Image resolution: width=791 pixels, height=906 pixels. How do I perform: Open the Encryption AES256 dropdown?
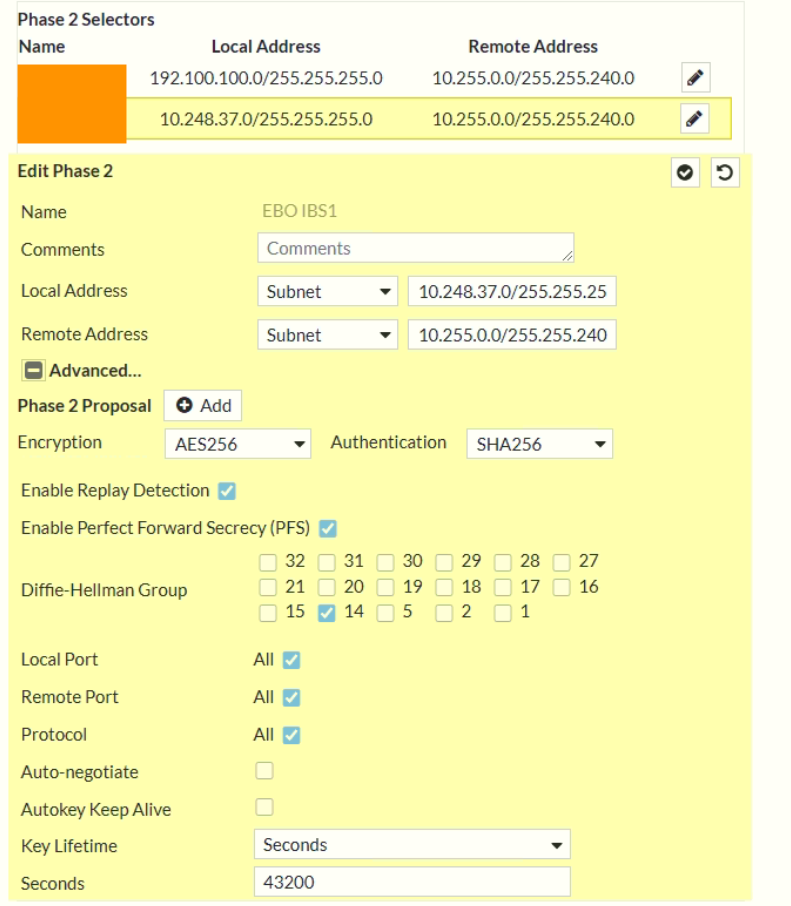[x=238, y=444]
